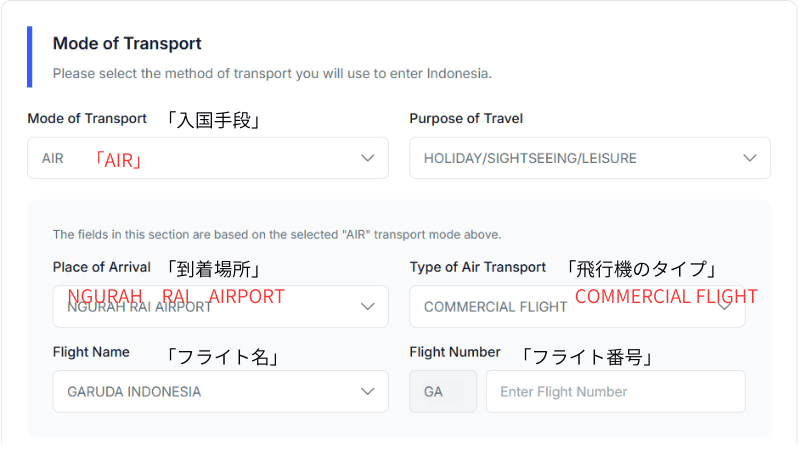Click the Purpose of Travel label

pyautogui.click(x=466, y=118)
